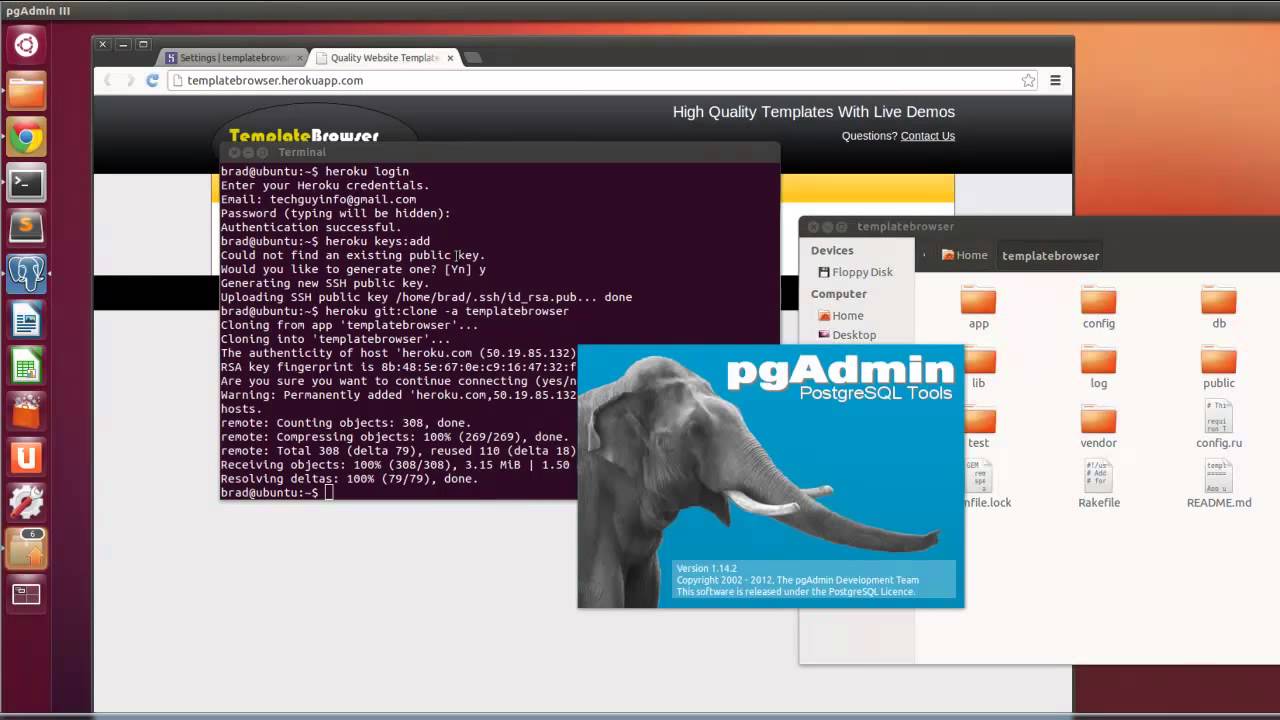Open System Settings wrench-gear icon

(x=26, y=503)
